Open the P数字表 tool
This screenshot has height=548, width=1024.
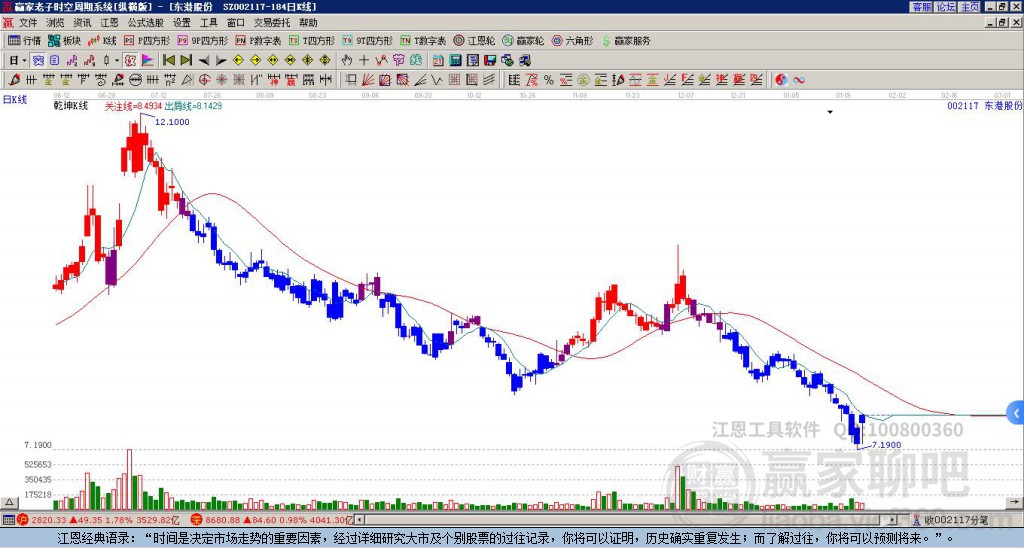coord(259,40)
